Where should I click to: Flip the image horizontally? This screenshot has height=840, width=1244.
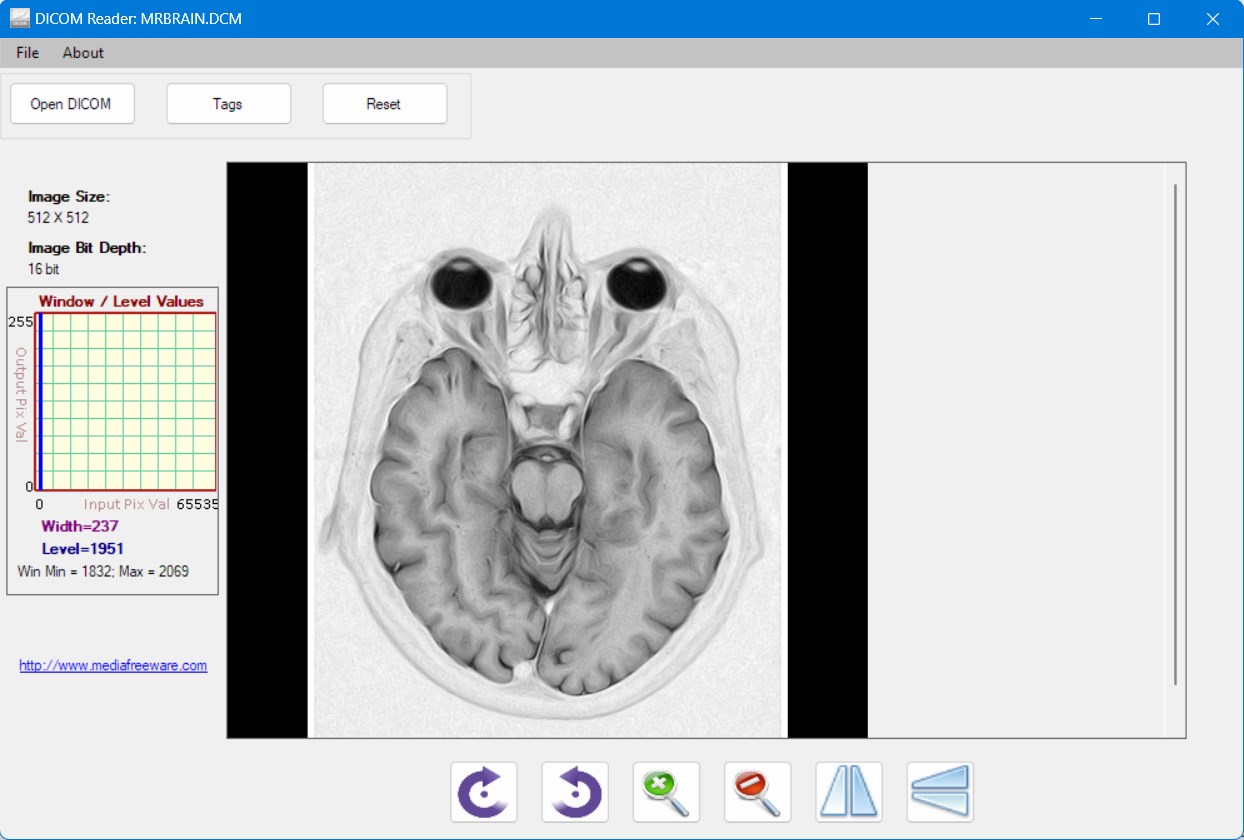click(x=848, y=792)
